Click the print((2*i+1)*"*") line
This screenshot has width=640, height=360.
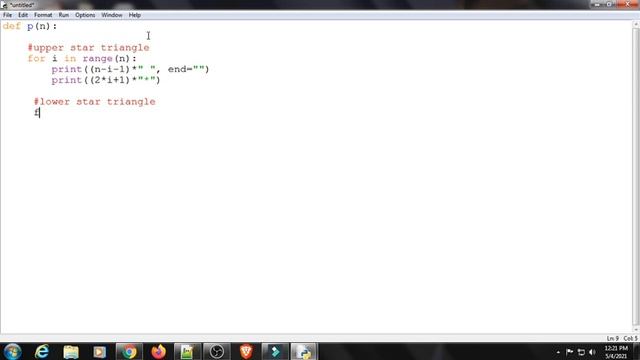pos(106,80)
